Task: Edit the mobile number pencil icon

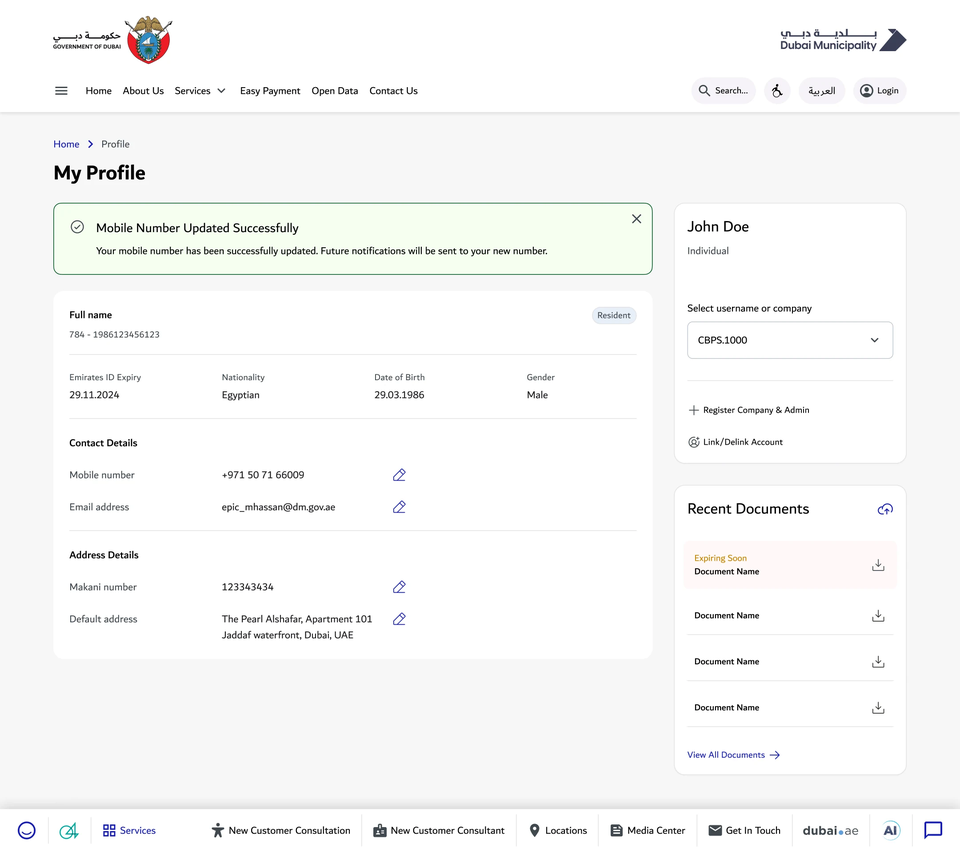Action: [399, 475]
